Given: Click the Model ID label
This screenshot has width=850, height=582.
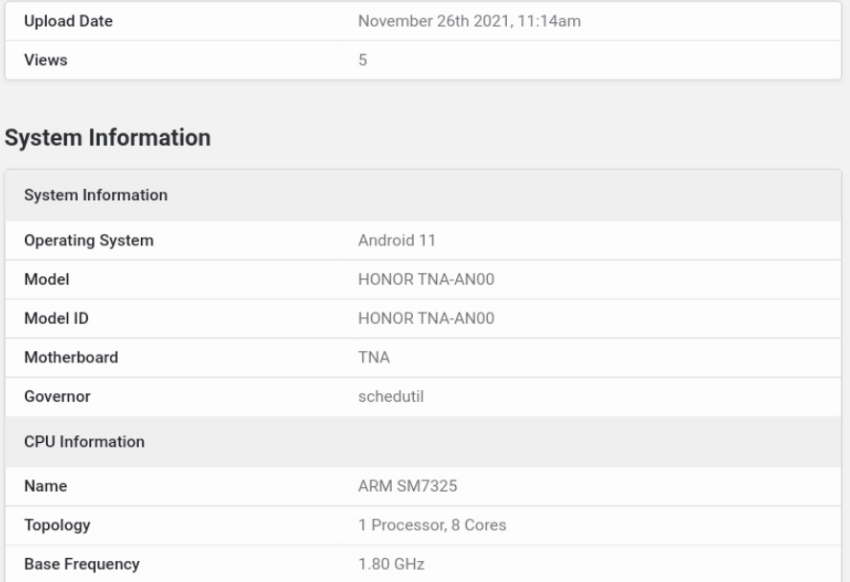Looking at the screenshot, I should [56, 319].
